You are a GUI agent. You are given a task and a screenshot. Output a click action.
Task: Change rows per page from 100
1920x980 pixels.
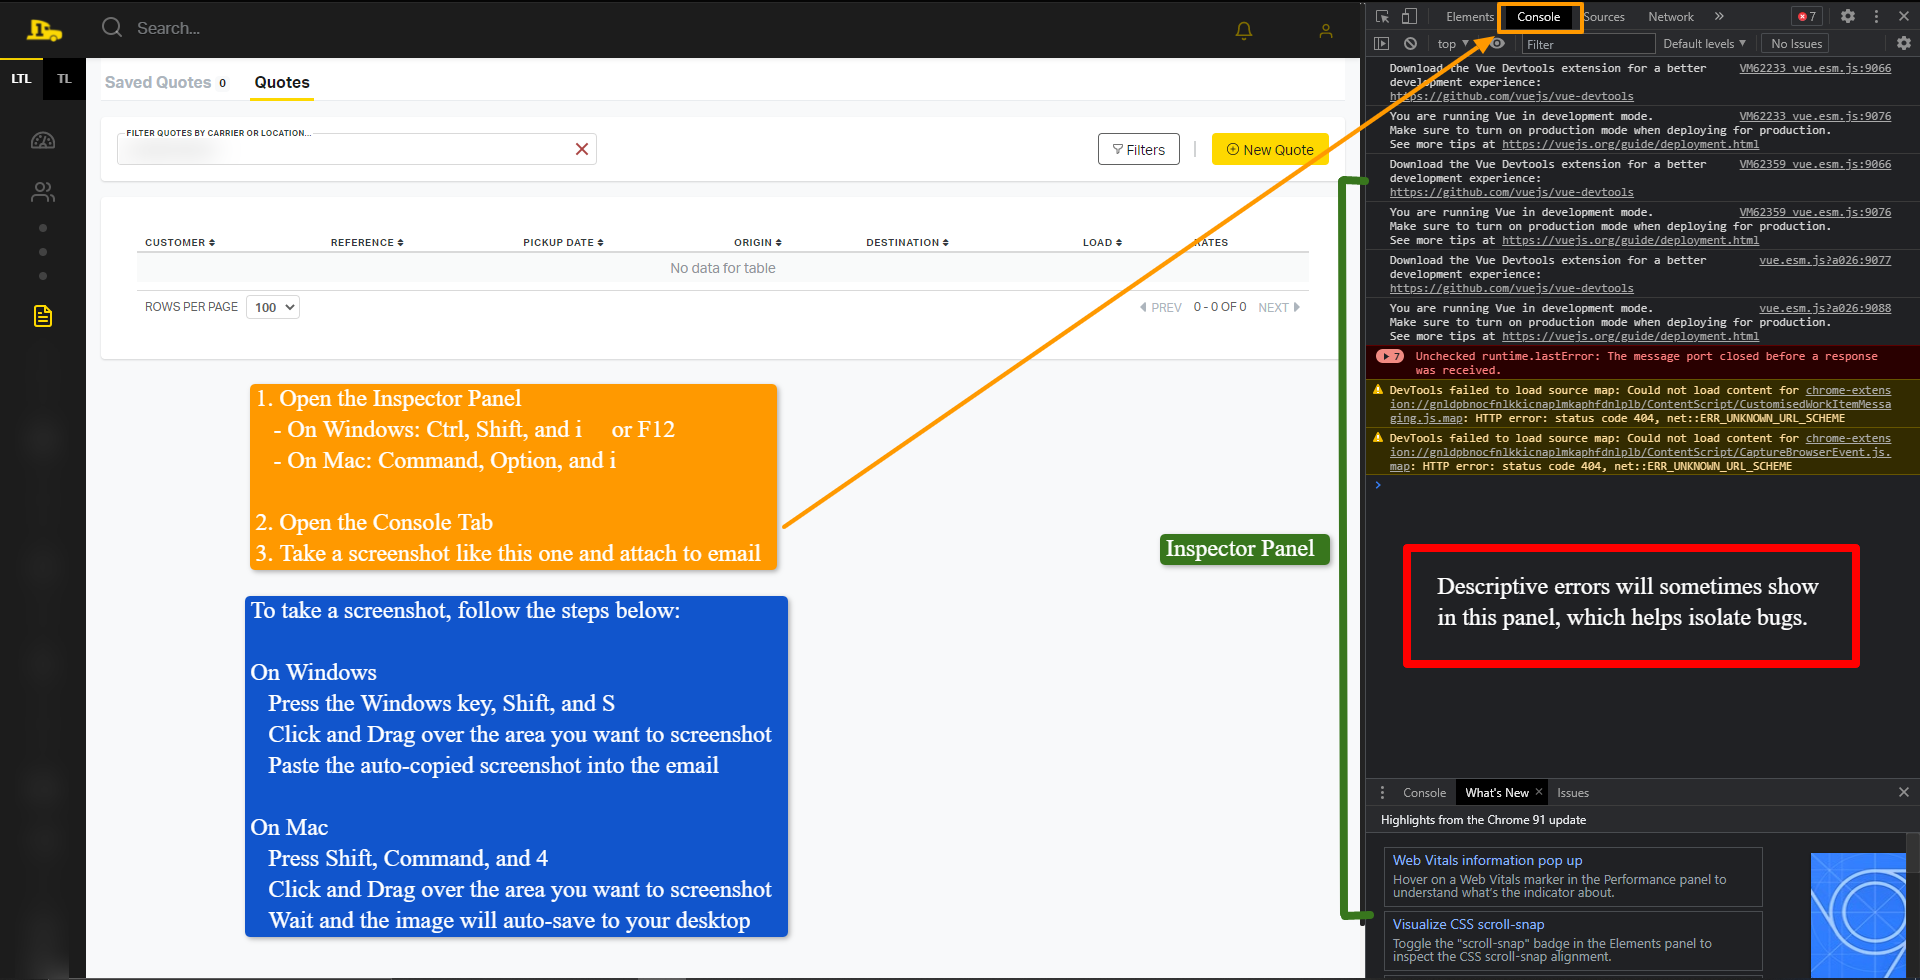point(272,307)
